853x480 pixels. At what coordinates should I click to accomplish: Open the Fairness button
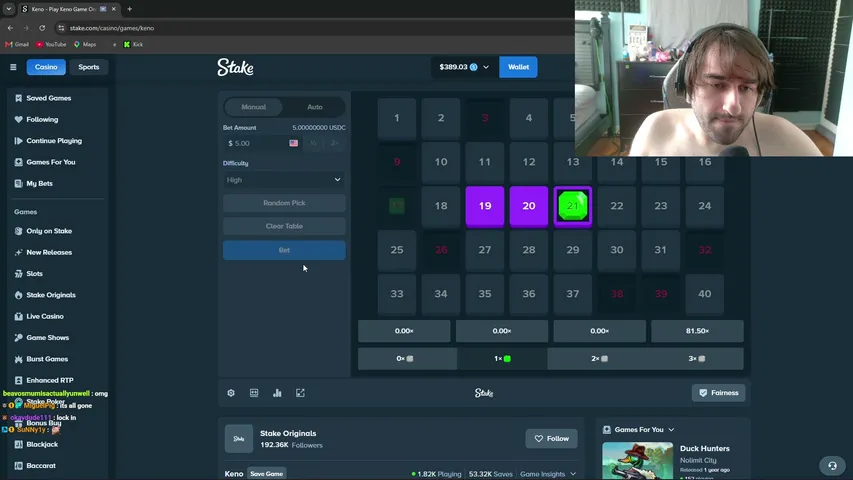(x=719, y=393)
